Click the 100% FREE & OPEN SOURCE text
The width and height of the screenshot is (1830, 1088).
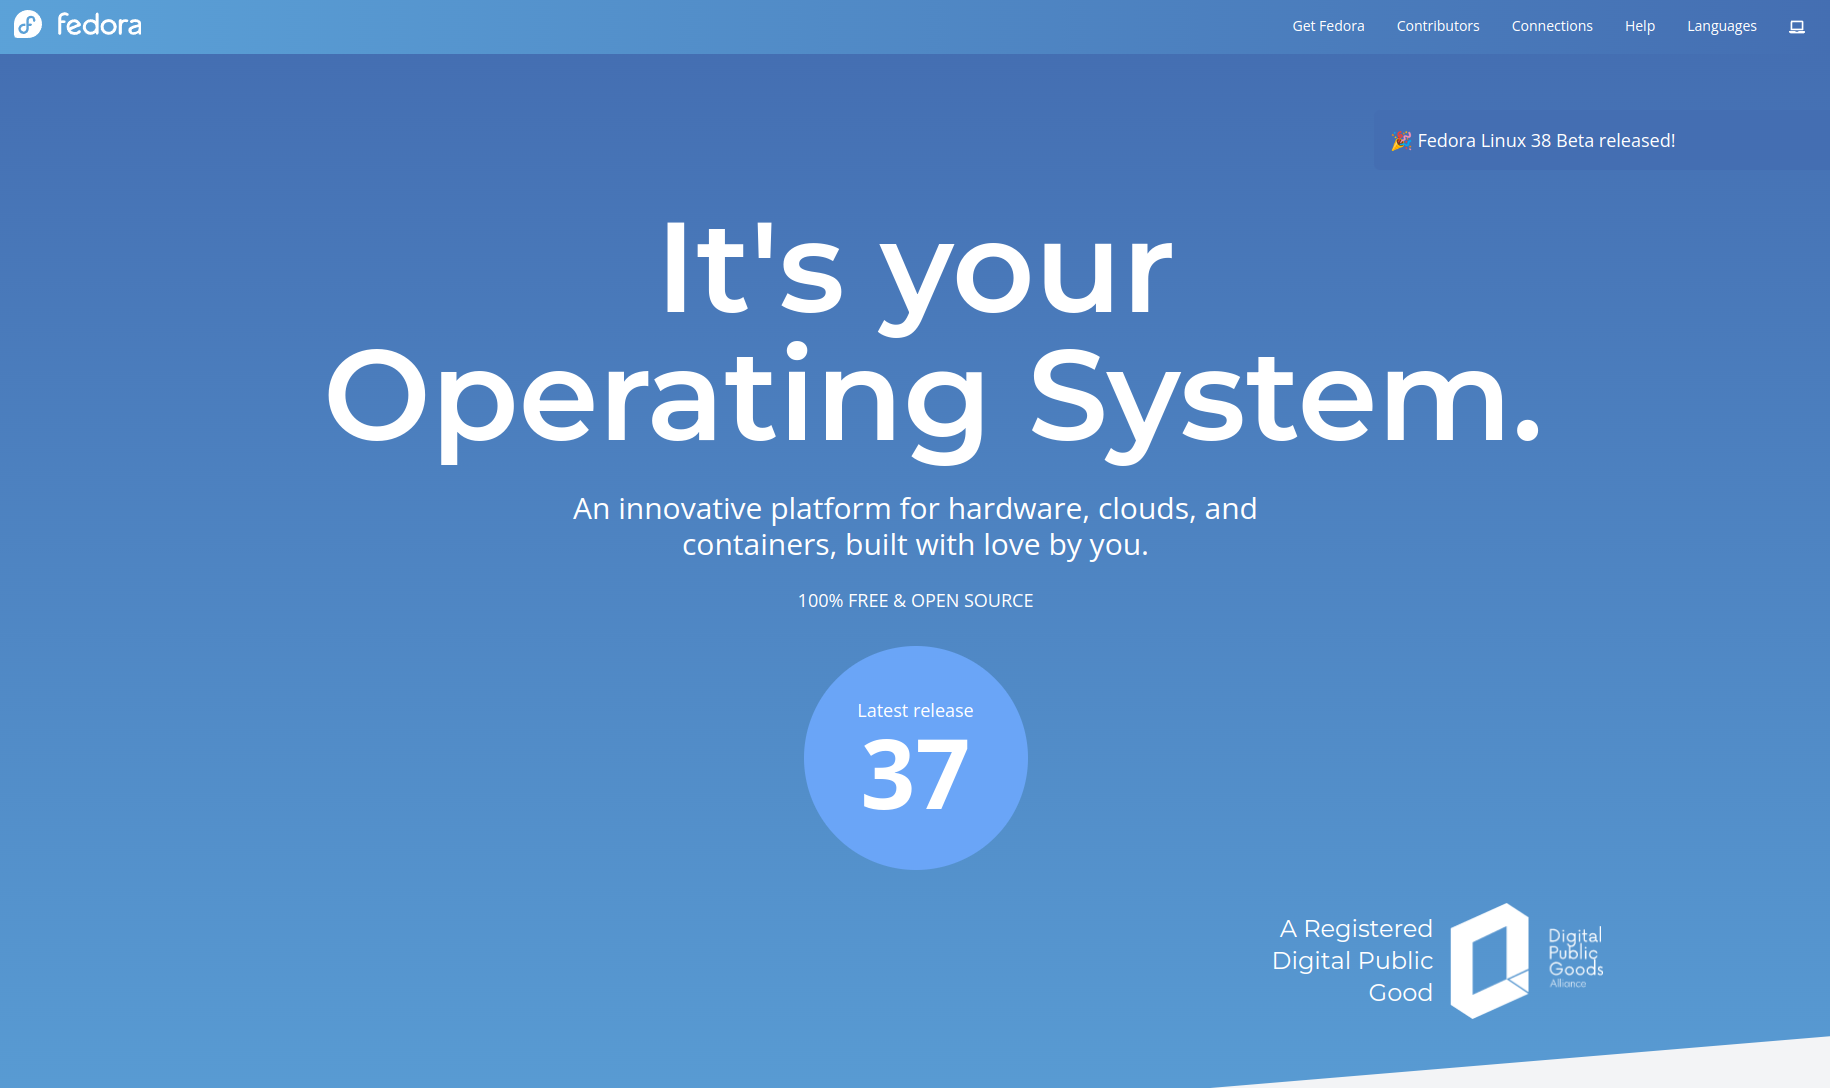tap(916, 601)
